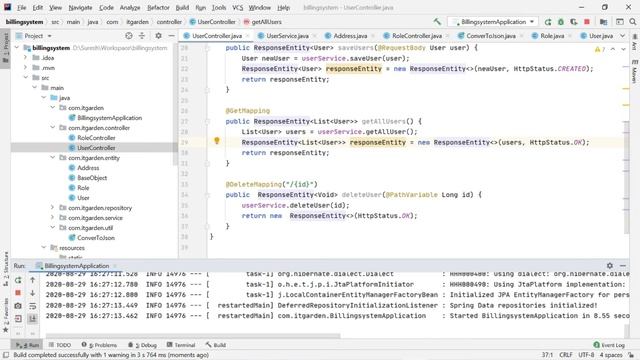This screenshot has width=640, height=360.
Task: Close the UserController.java tab
Action: point(247,36)
